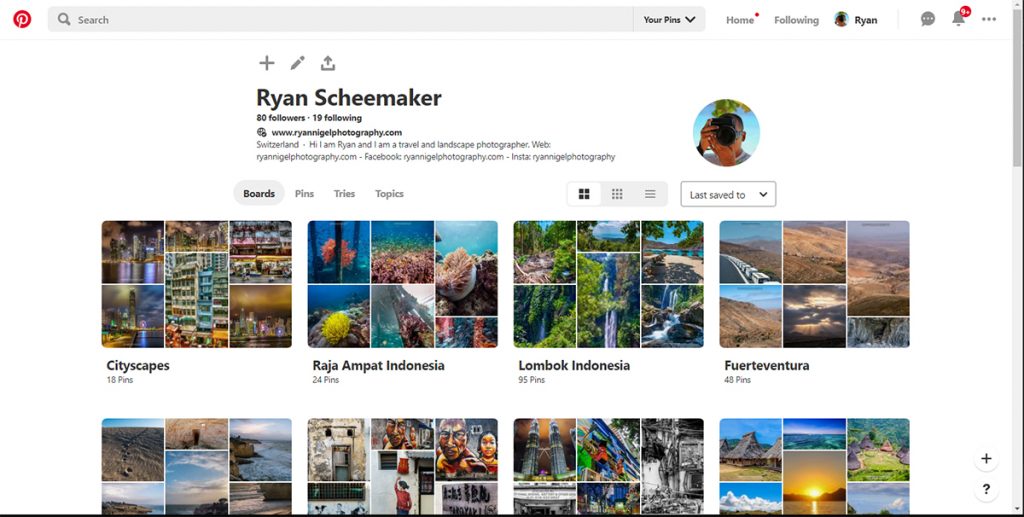Switch to compact grid view

617,194
